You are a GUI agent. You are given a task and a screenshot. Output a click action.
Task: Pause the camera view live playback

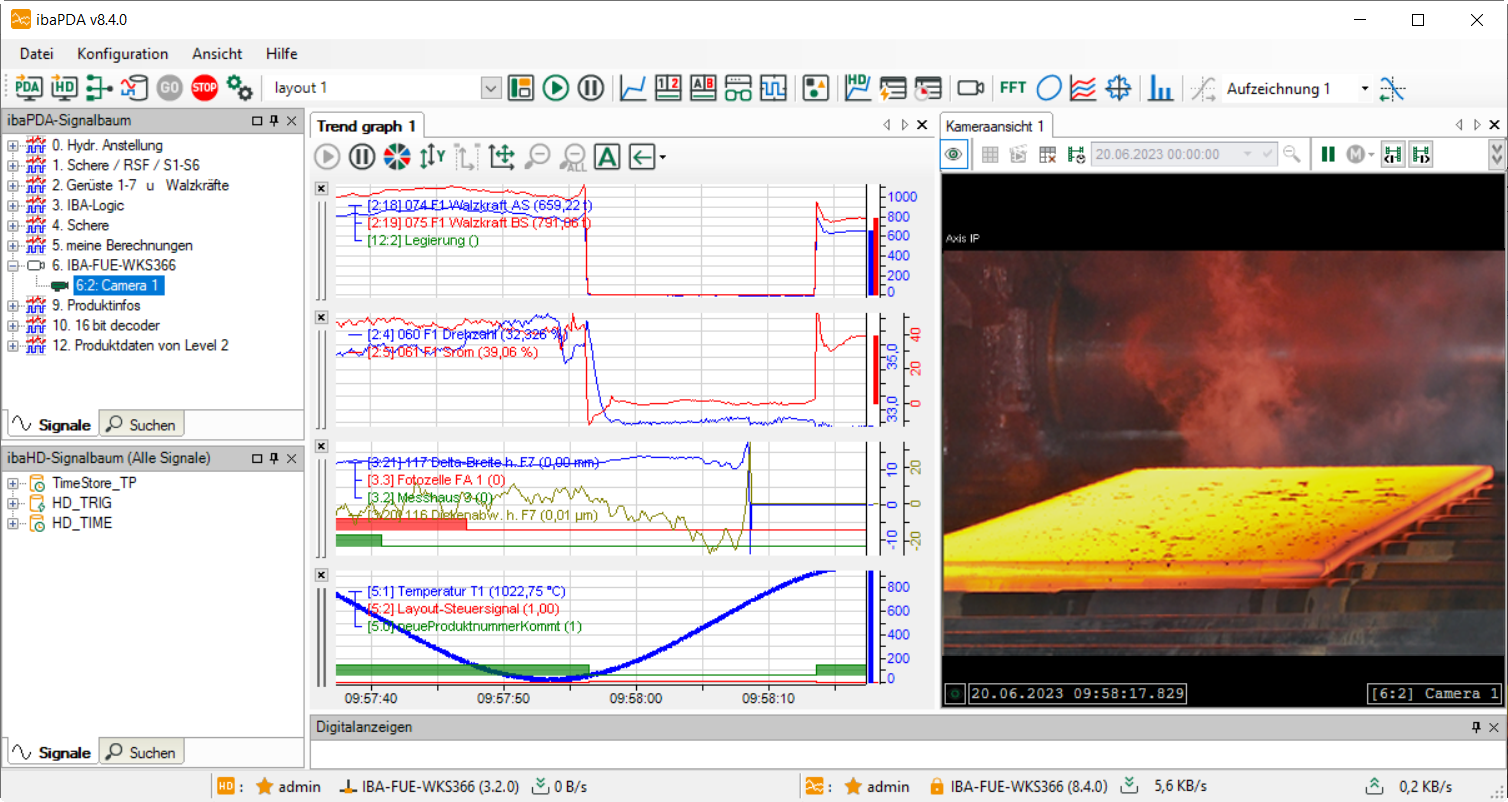click(x=1328, y=154)
